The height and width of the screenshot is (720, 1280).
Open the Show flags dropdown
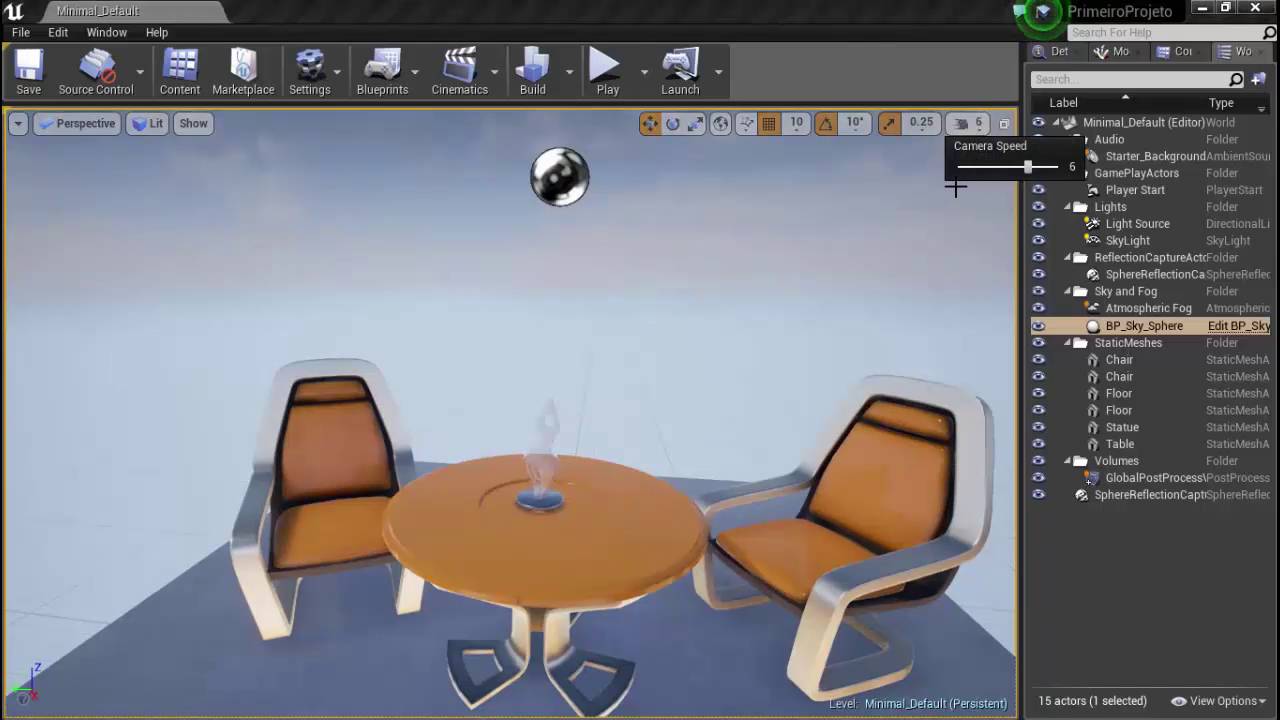pos(193,123)
